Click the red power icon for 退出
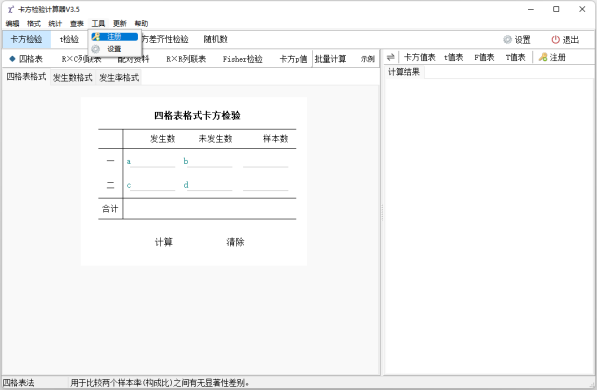 click(555, 39)
